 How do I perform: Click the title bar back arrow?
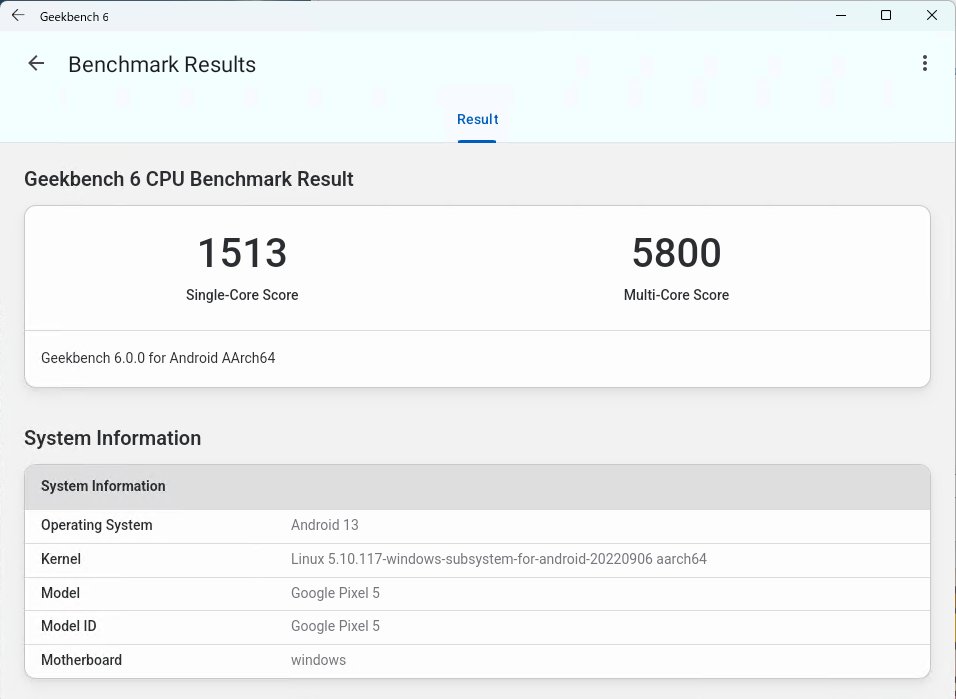pos(18,16)
